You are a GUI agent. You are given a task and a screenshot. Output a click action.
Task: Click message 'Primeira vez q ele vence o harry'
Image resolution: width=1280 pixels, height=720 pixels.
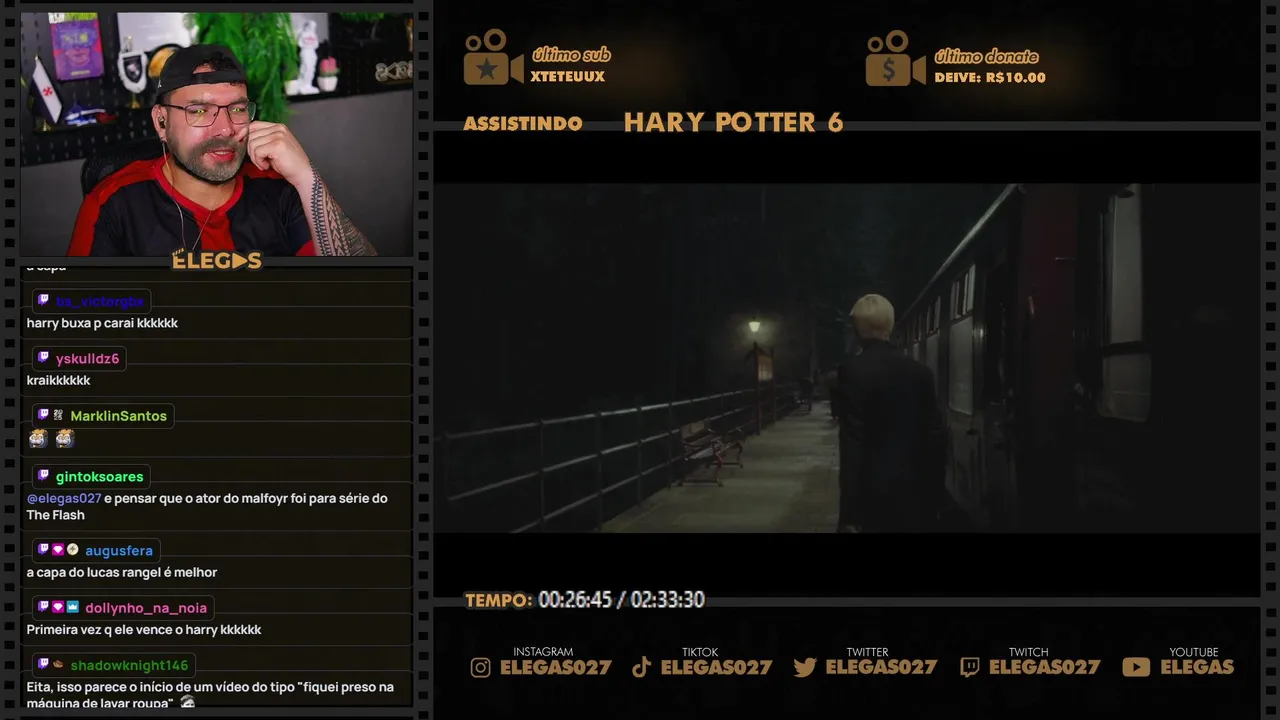pyautogui.click(x=144, y=629)
